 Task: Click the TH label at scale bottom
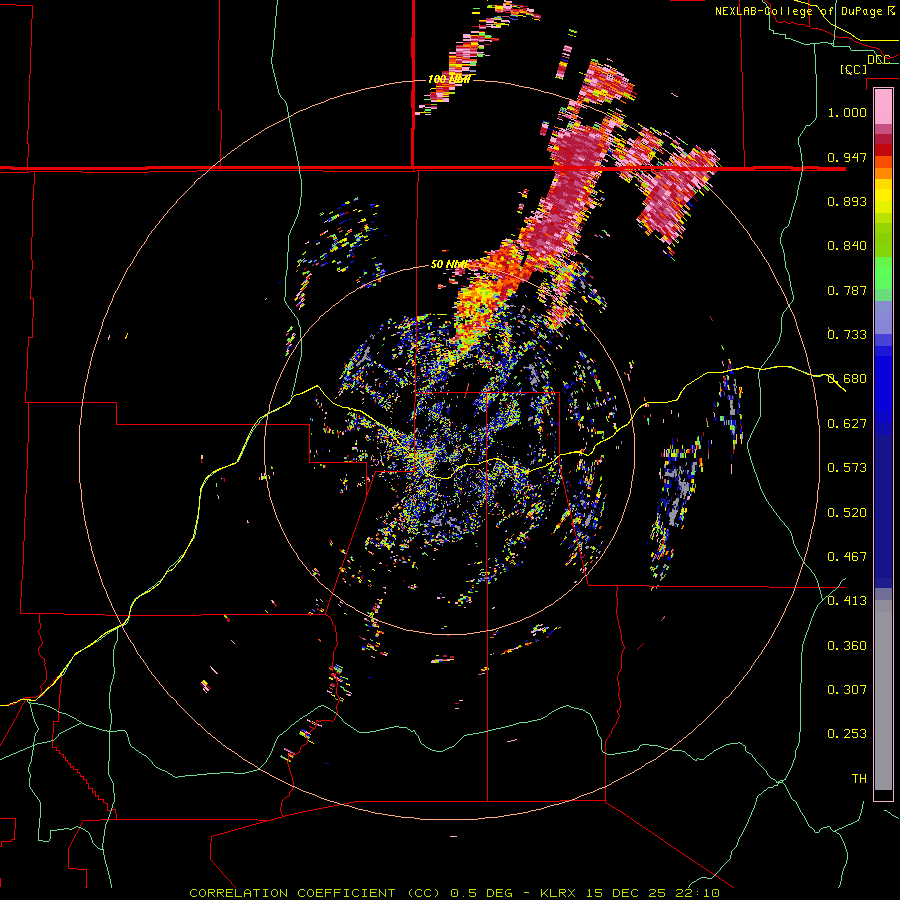[859, 779]
